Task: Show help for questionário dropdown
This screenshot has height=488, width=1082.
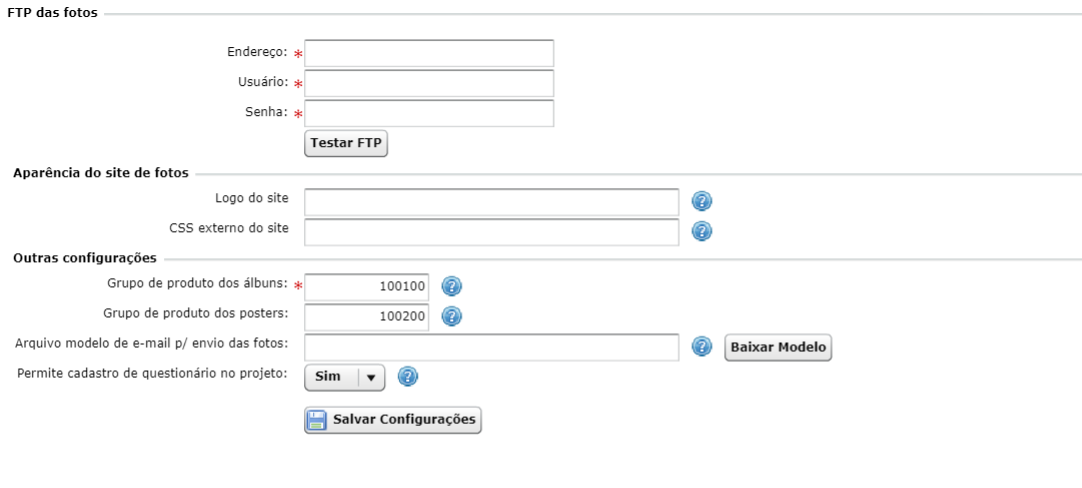Action: (409, 377)
